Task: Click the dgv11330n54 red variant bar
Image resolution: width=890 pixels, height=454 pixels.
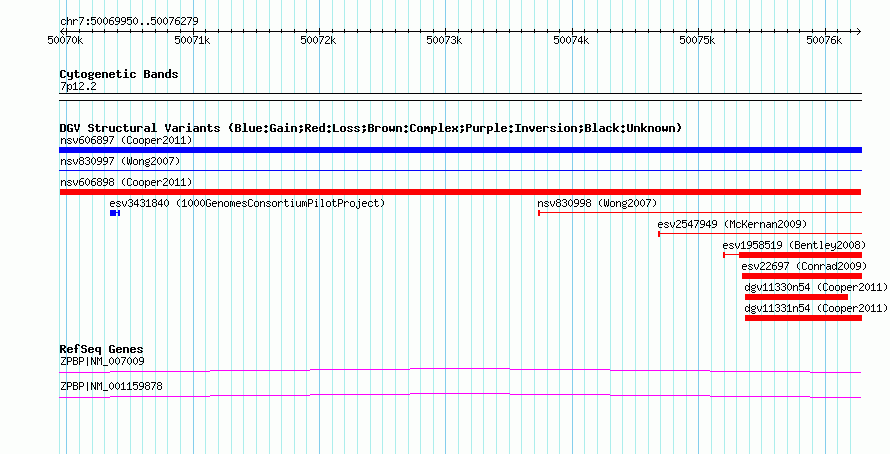Action: (x=796, y=297)
